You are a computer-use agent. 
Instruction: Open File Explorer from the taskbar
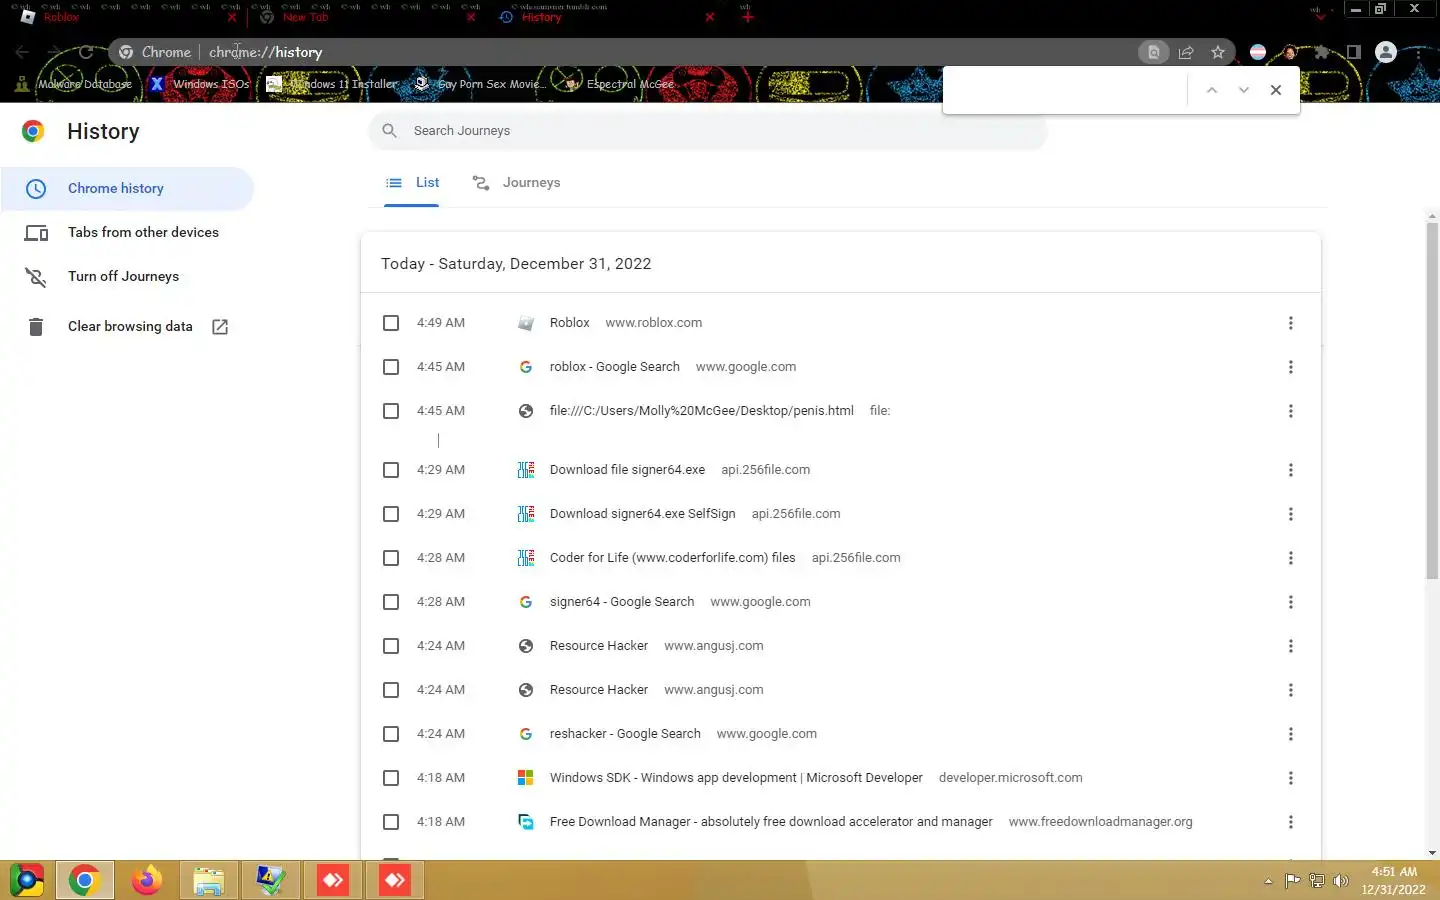coord(209,881)
